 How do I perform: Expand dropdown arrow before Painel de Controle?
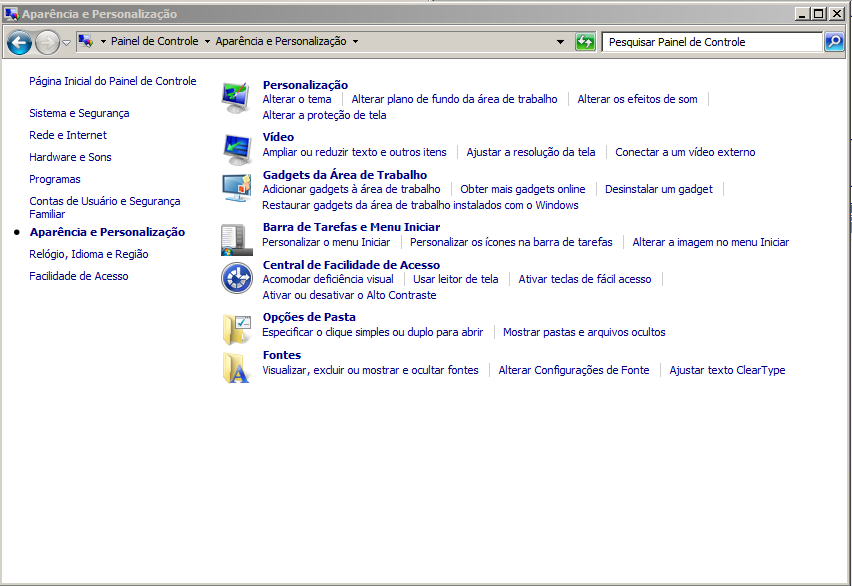click(x=103, y=41)
